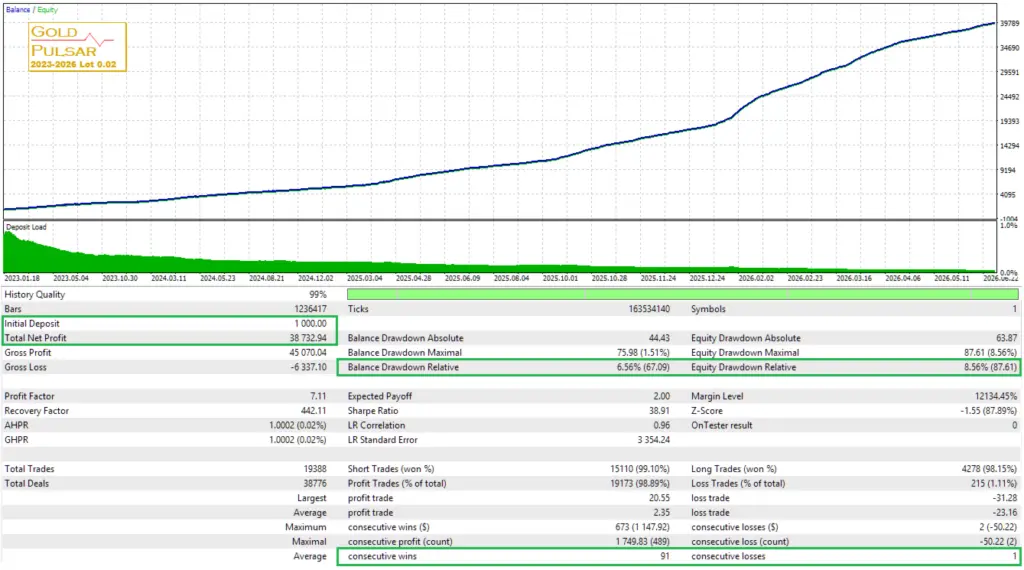Click the consecutive loss (count) value -50.22 (2)
This screenshot has width=1024, height=570.
tap(997, 542)
